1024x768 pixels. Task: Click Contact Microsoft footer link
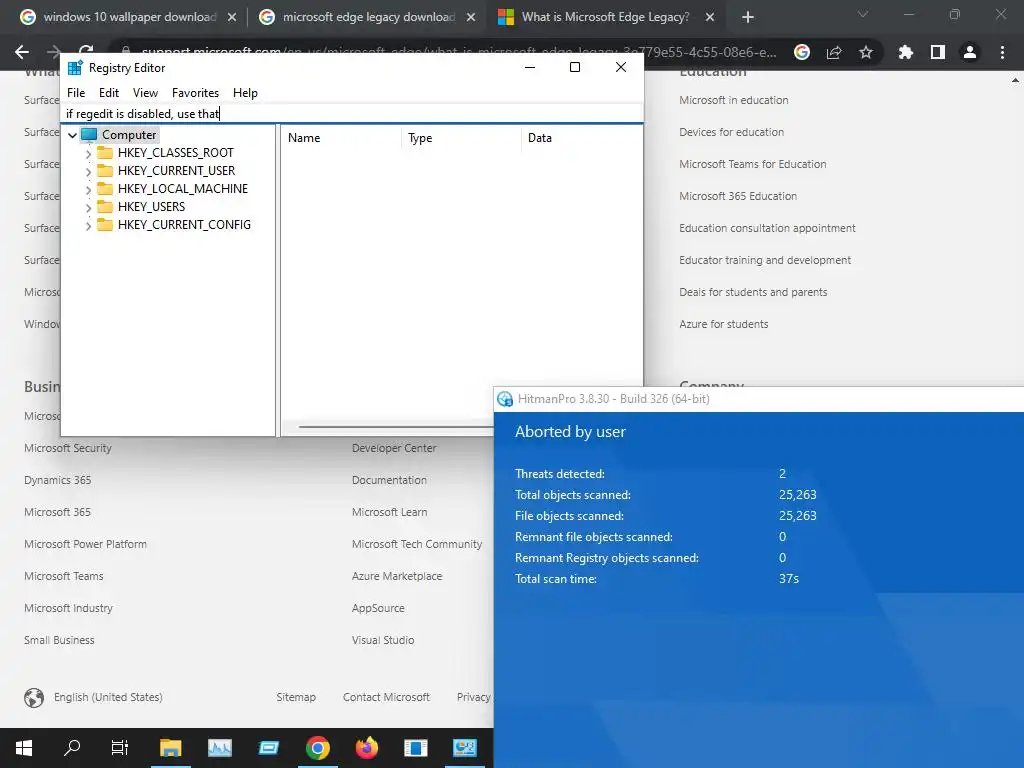coord(386,697)
